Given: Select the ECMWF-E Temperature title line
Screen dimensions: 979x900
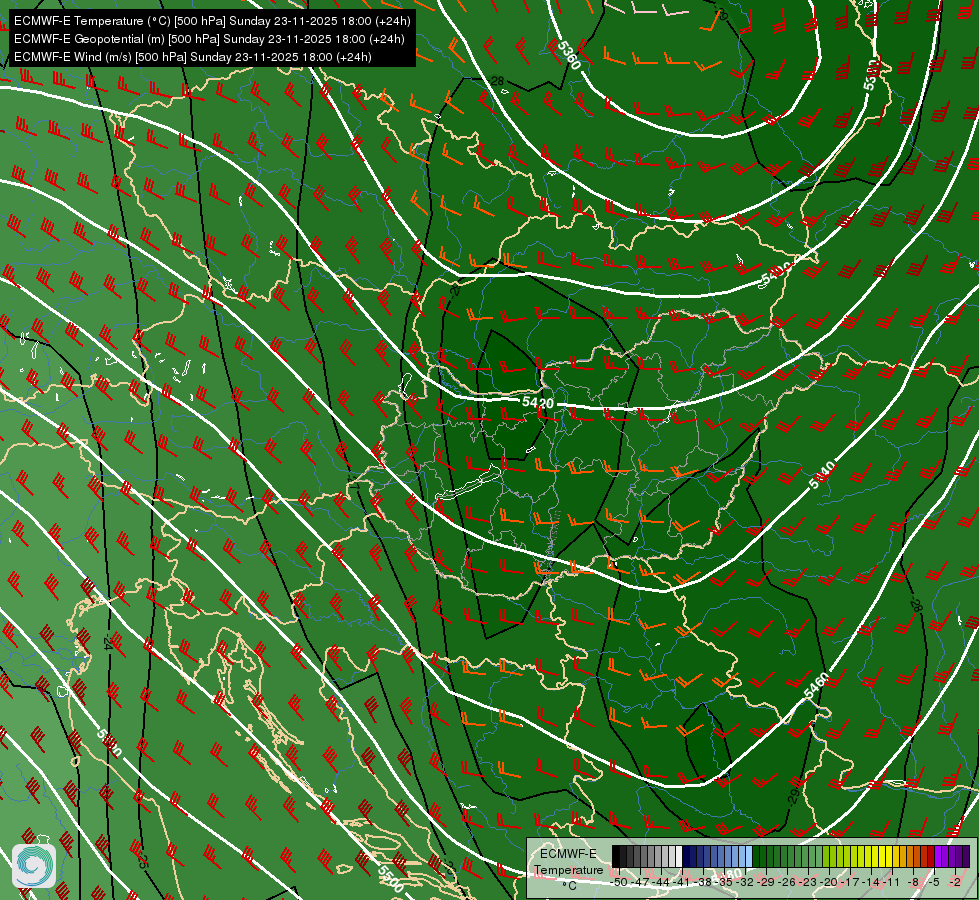Looking at the screenshot, I should pos(212,21).
